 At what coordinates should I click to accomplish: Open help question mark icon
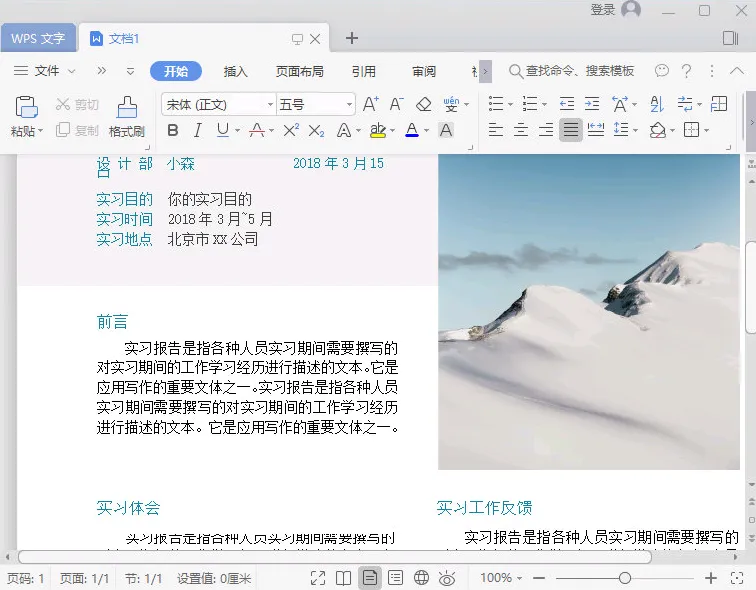point(687,71)
